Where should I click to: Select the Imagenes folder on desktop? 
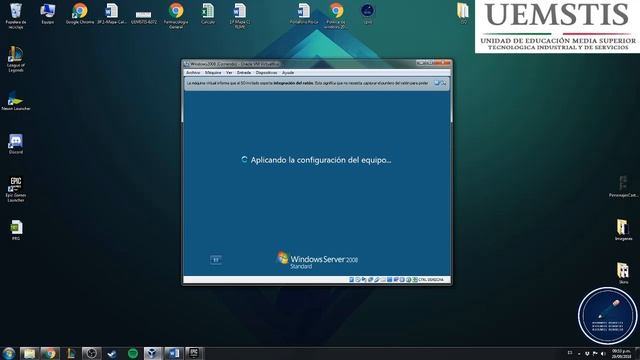pos(623,230)
